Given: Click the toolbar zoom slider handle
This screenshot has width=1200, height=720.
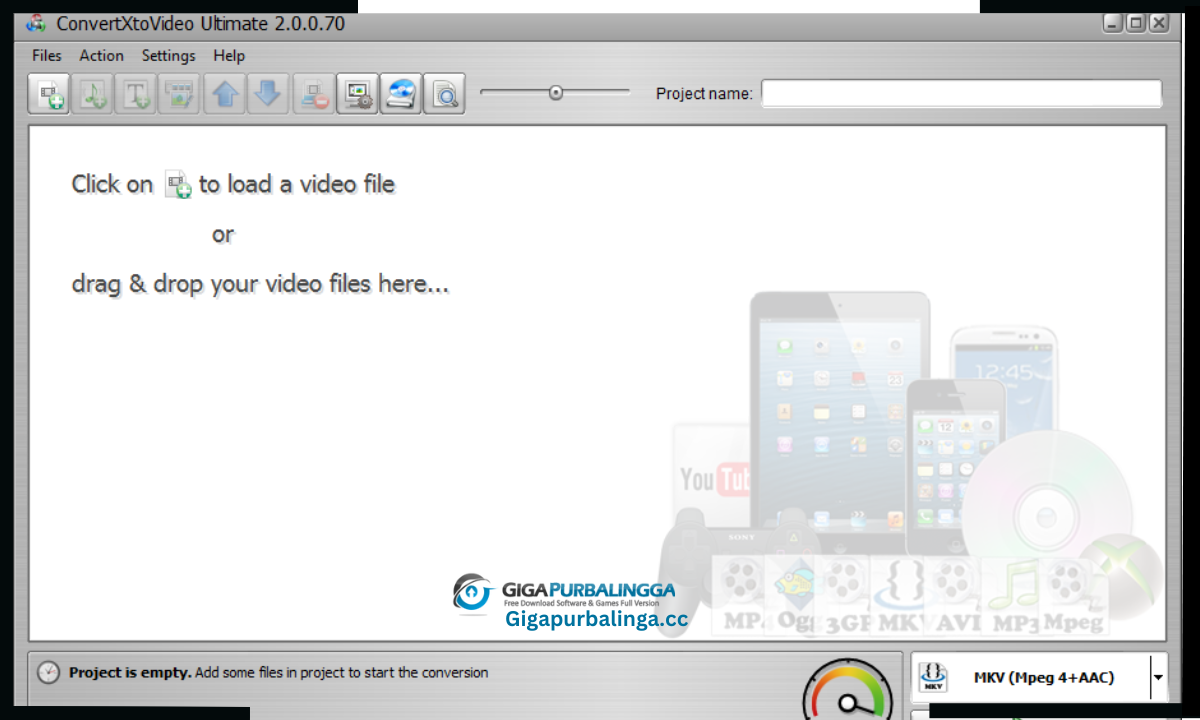Looking at the screenshot, I should (x=556, y=93).
